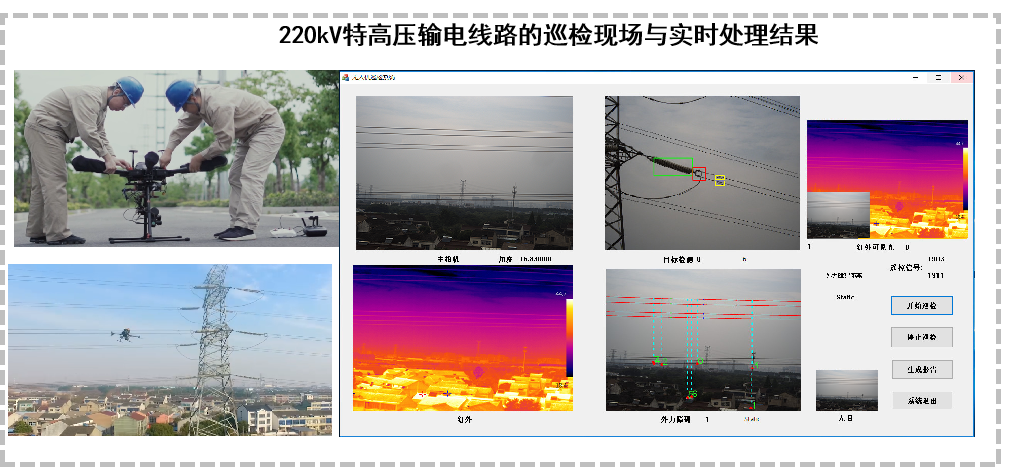
Task: Click the app icon in the title bar
Action: coord(346,77)
